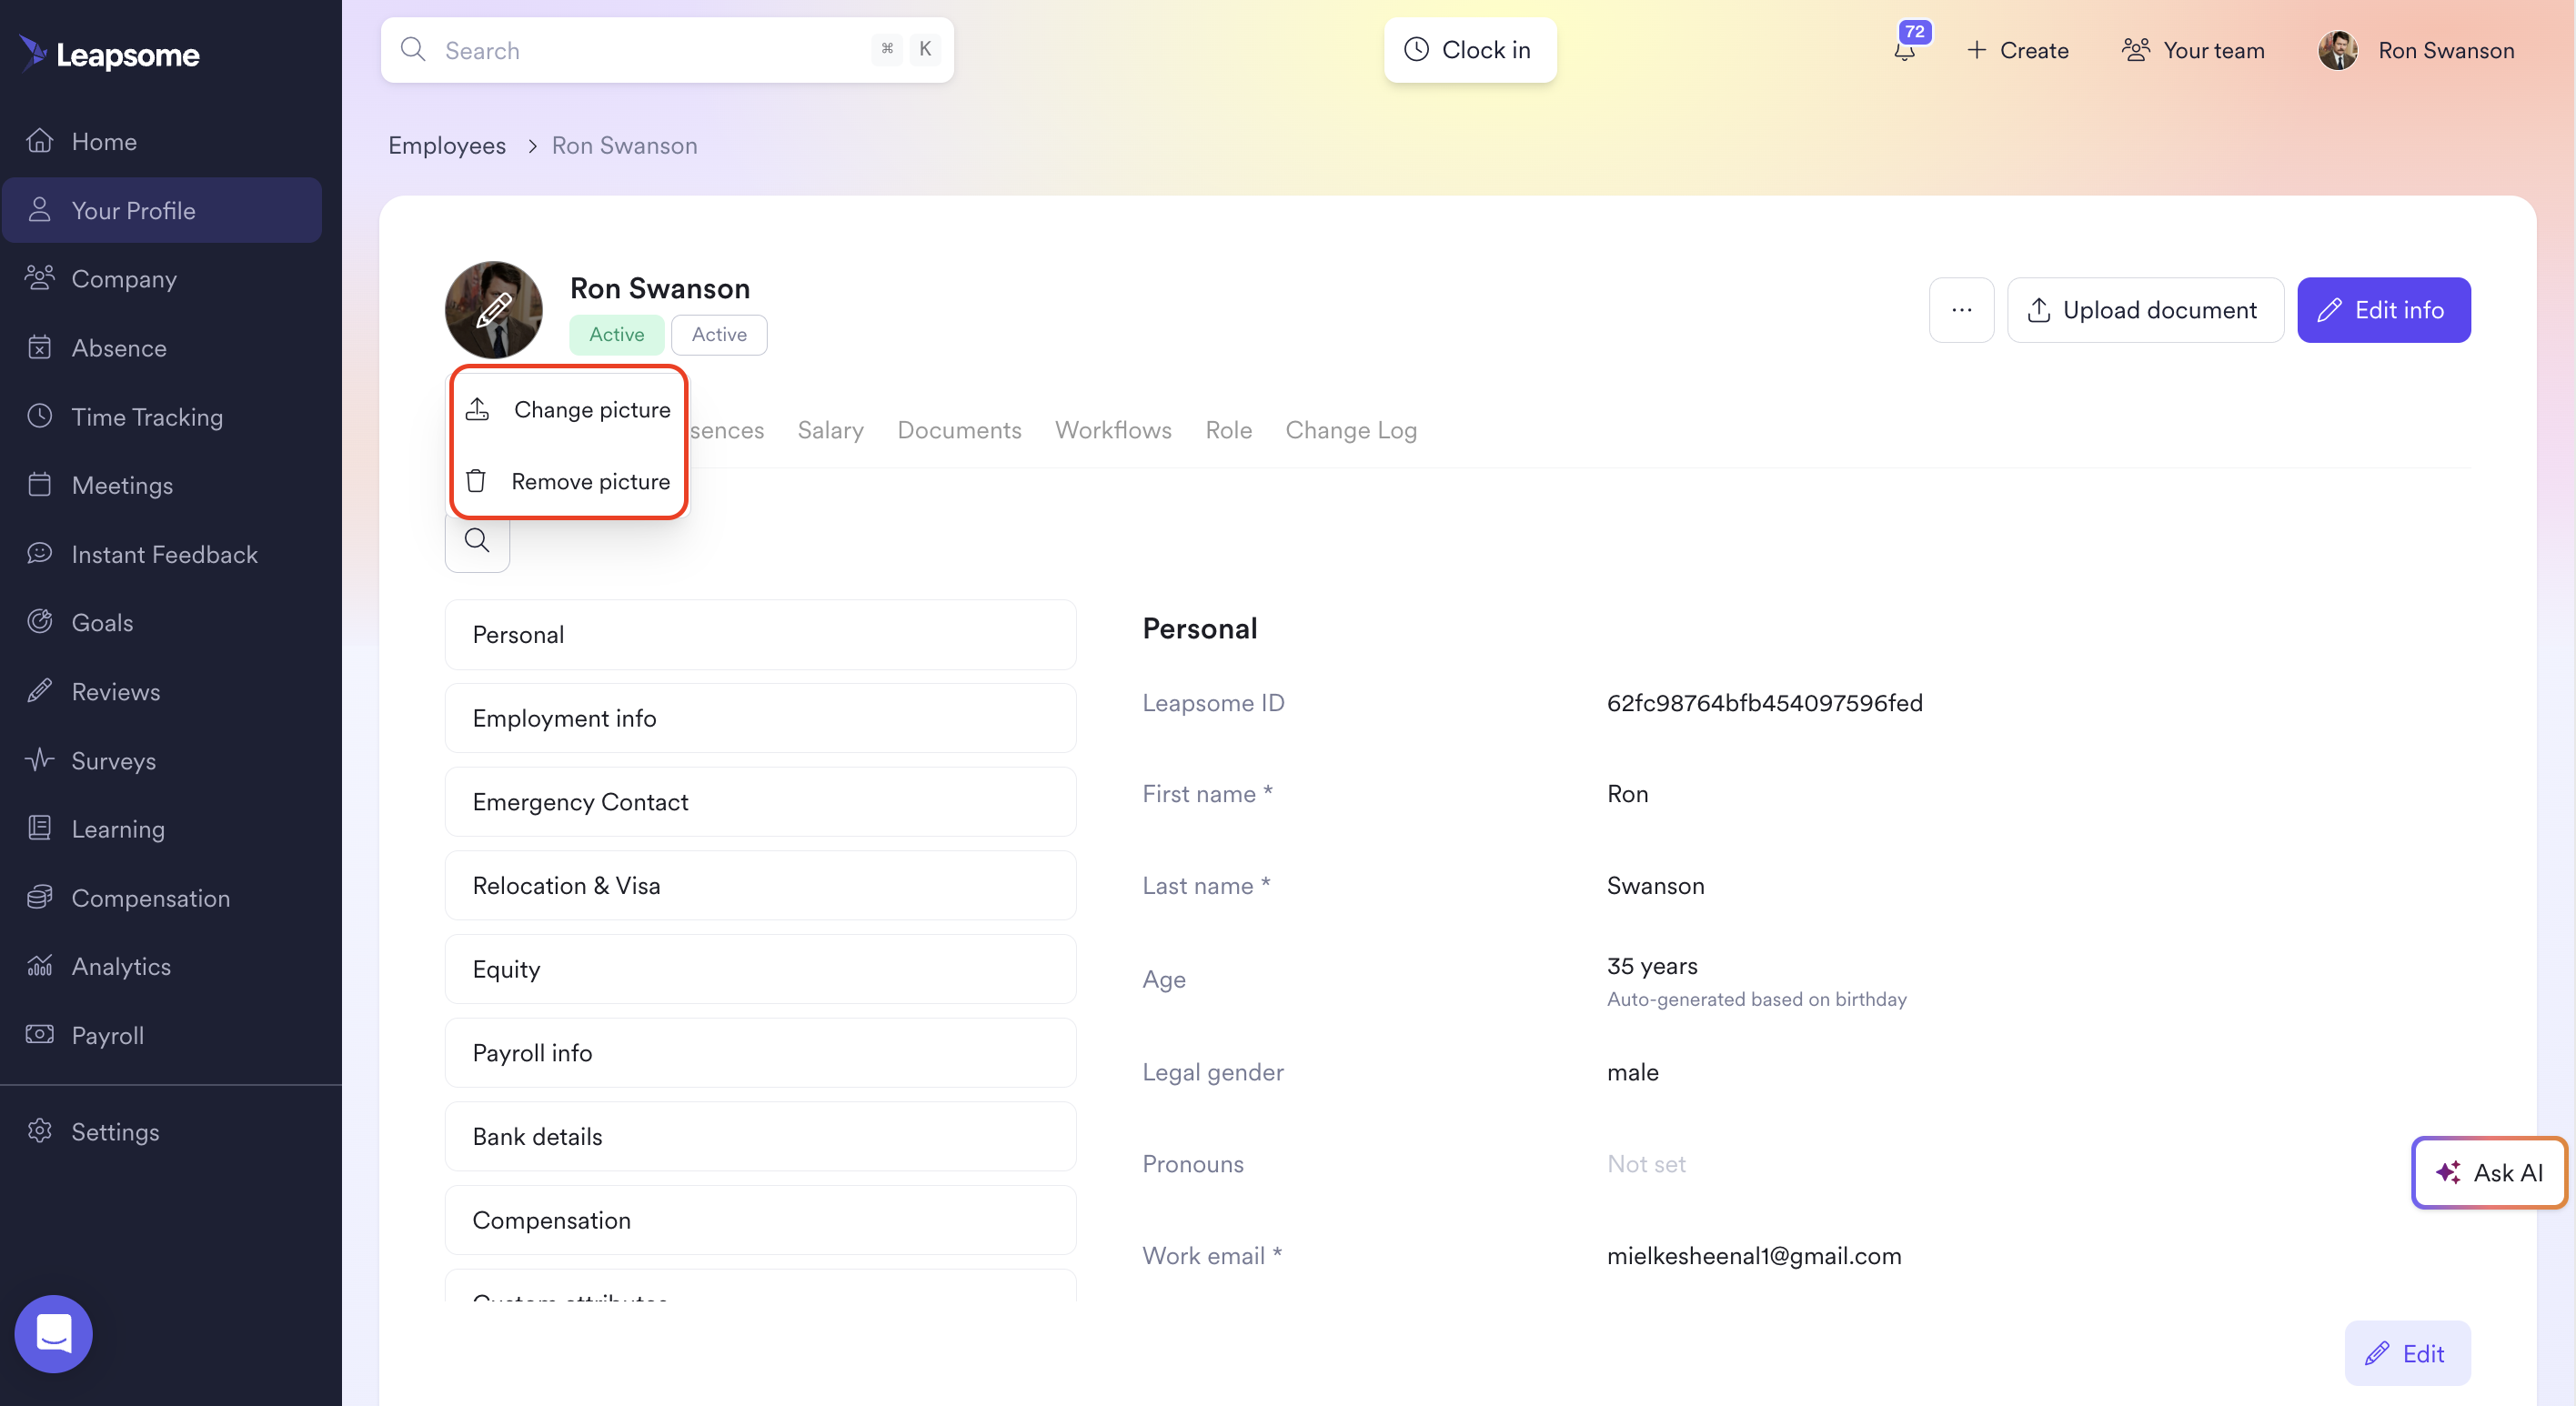Click the Employees breadcrumb link
The width and height of the screenshot is (2576, 1406).
tap(447, 145)
